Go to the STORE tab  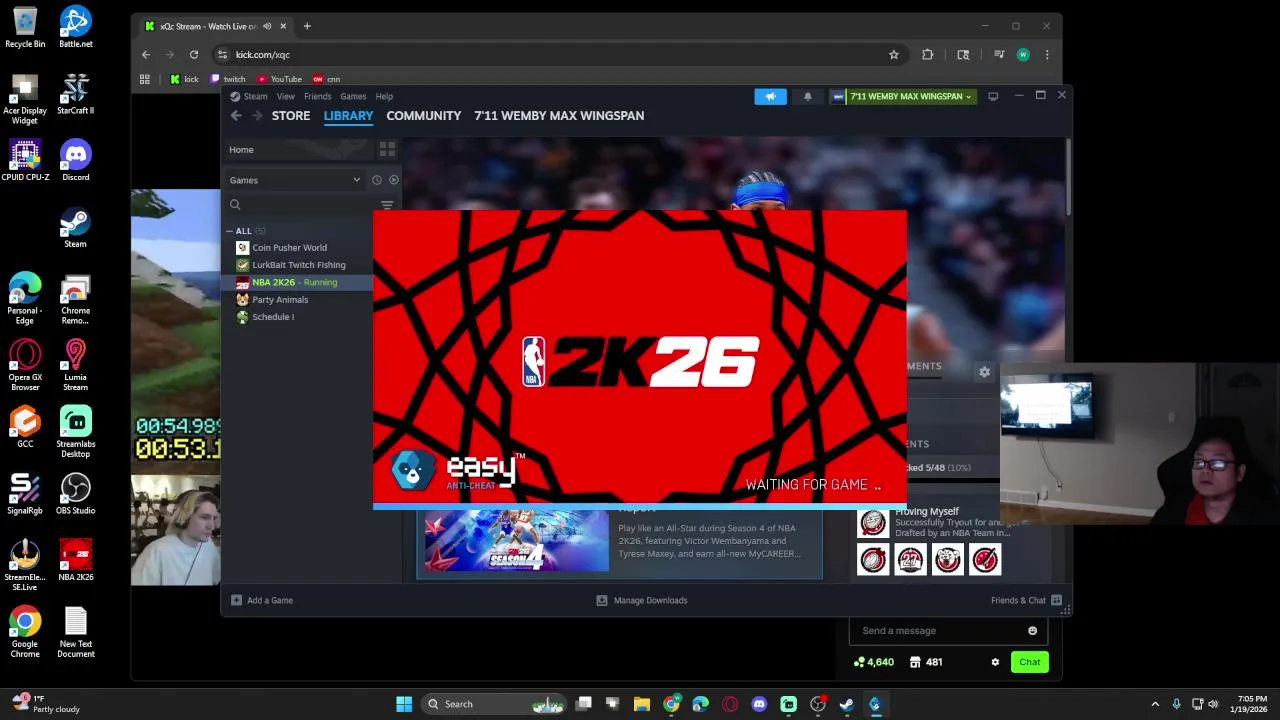pos(291,116)
